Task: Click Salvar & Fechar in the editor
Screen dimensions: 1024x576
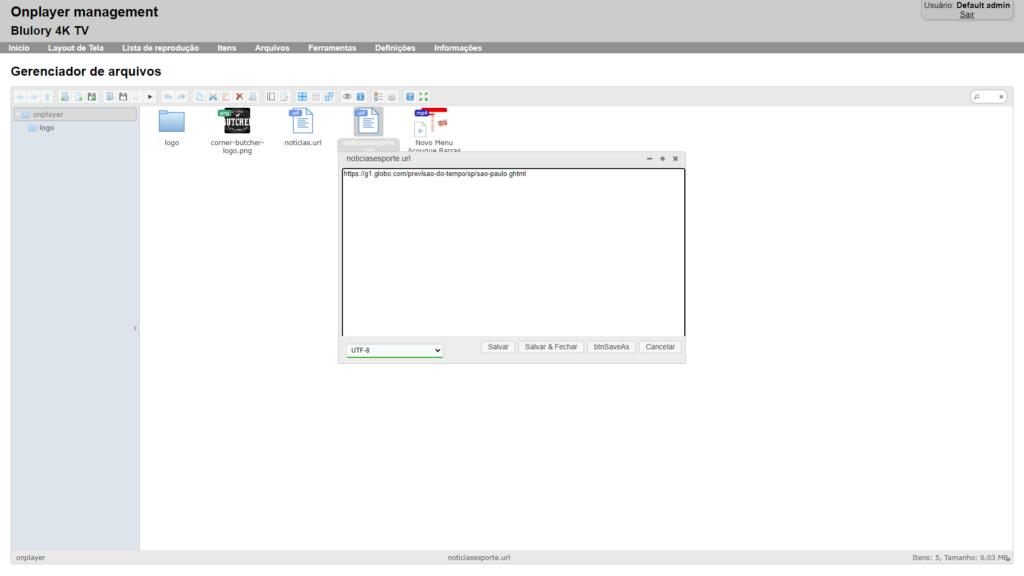Action: pyautogui.click(x=551, y=347)
